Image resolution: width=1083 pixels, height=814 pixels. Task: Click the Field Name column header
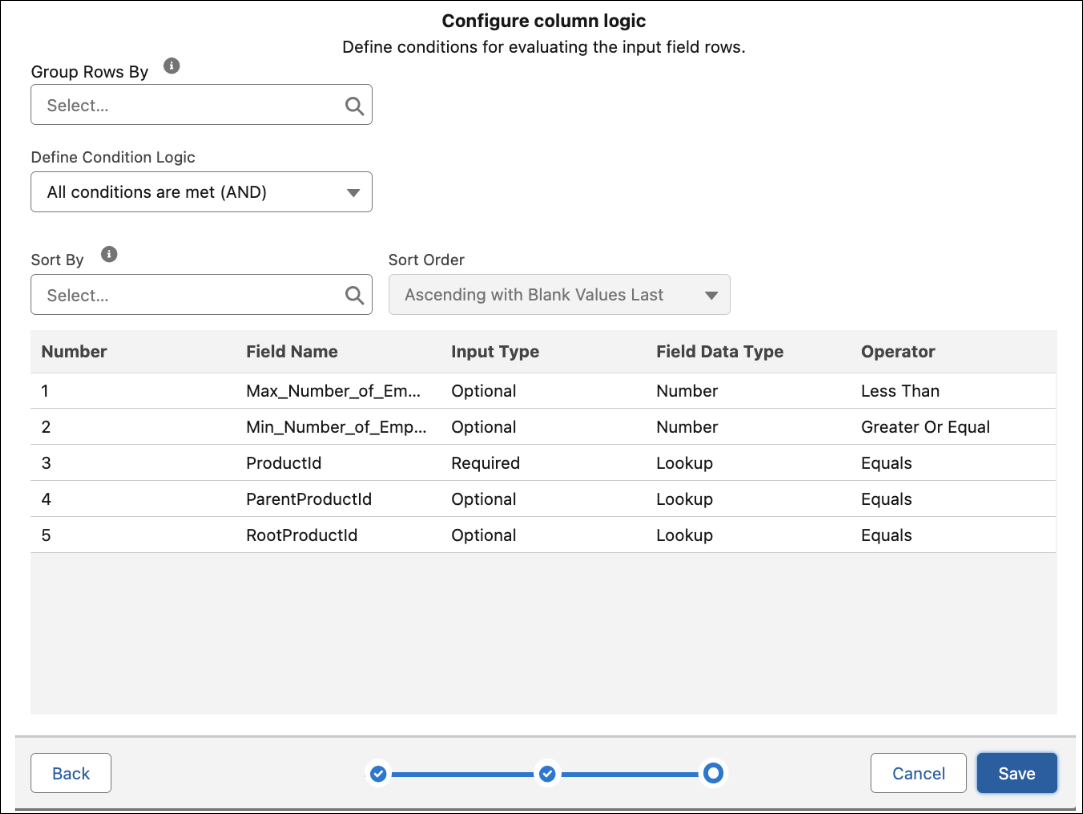(291, 351)
